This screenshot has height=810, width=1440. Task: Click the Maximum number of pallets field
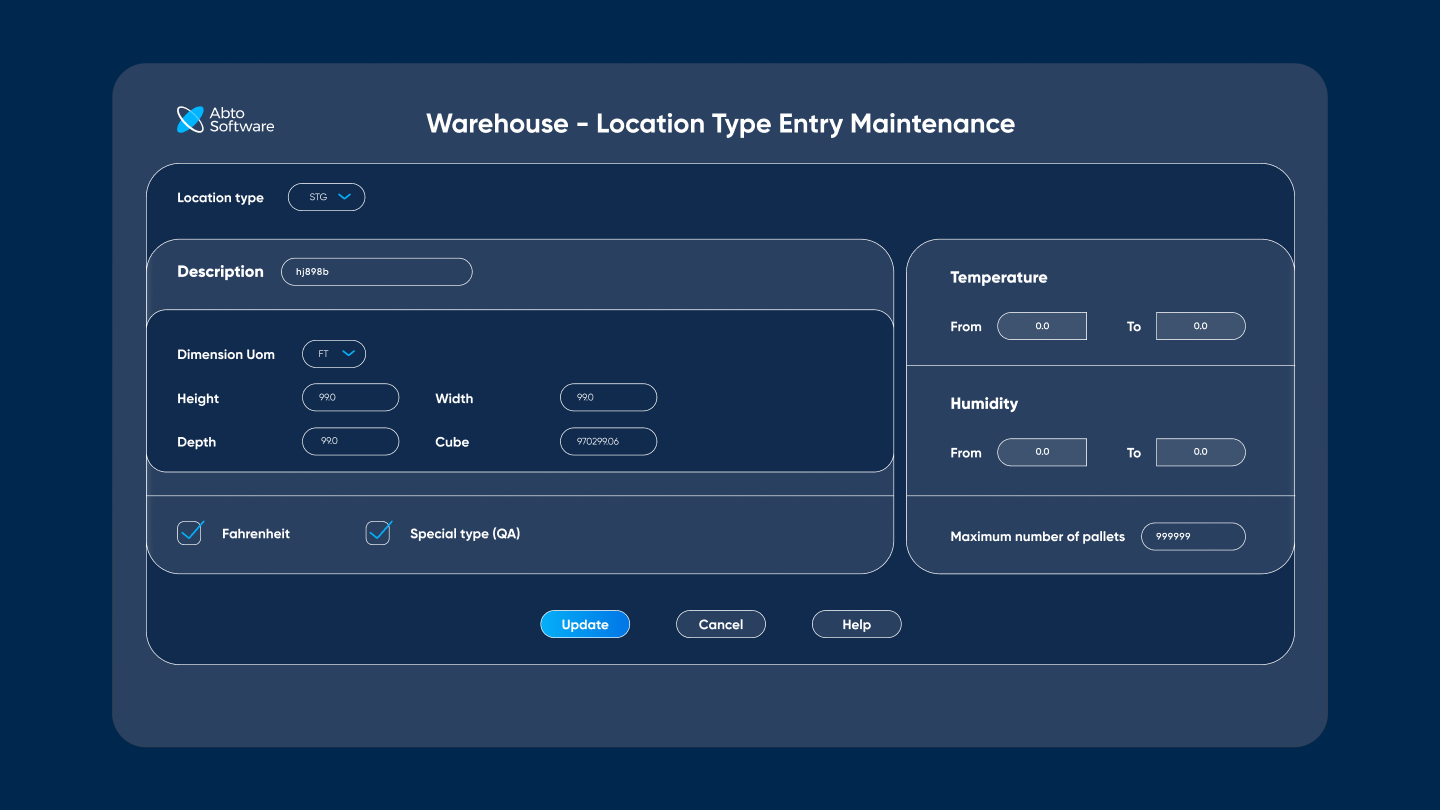point(1193,536)
